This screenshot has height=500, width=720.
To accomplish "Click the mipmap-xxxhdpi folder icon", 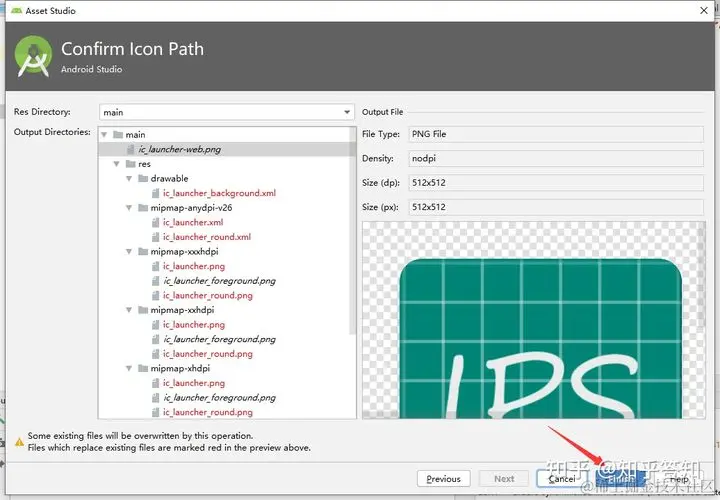I will click(x=143, y=252).
